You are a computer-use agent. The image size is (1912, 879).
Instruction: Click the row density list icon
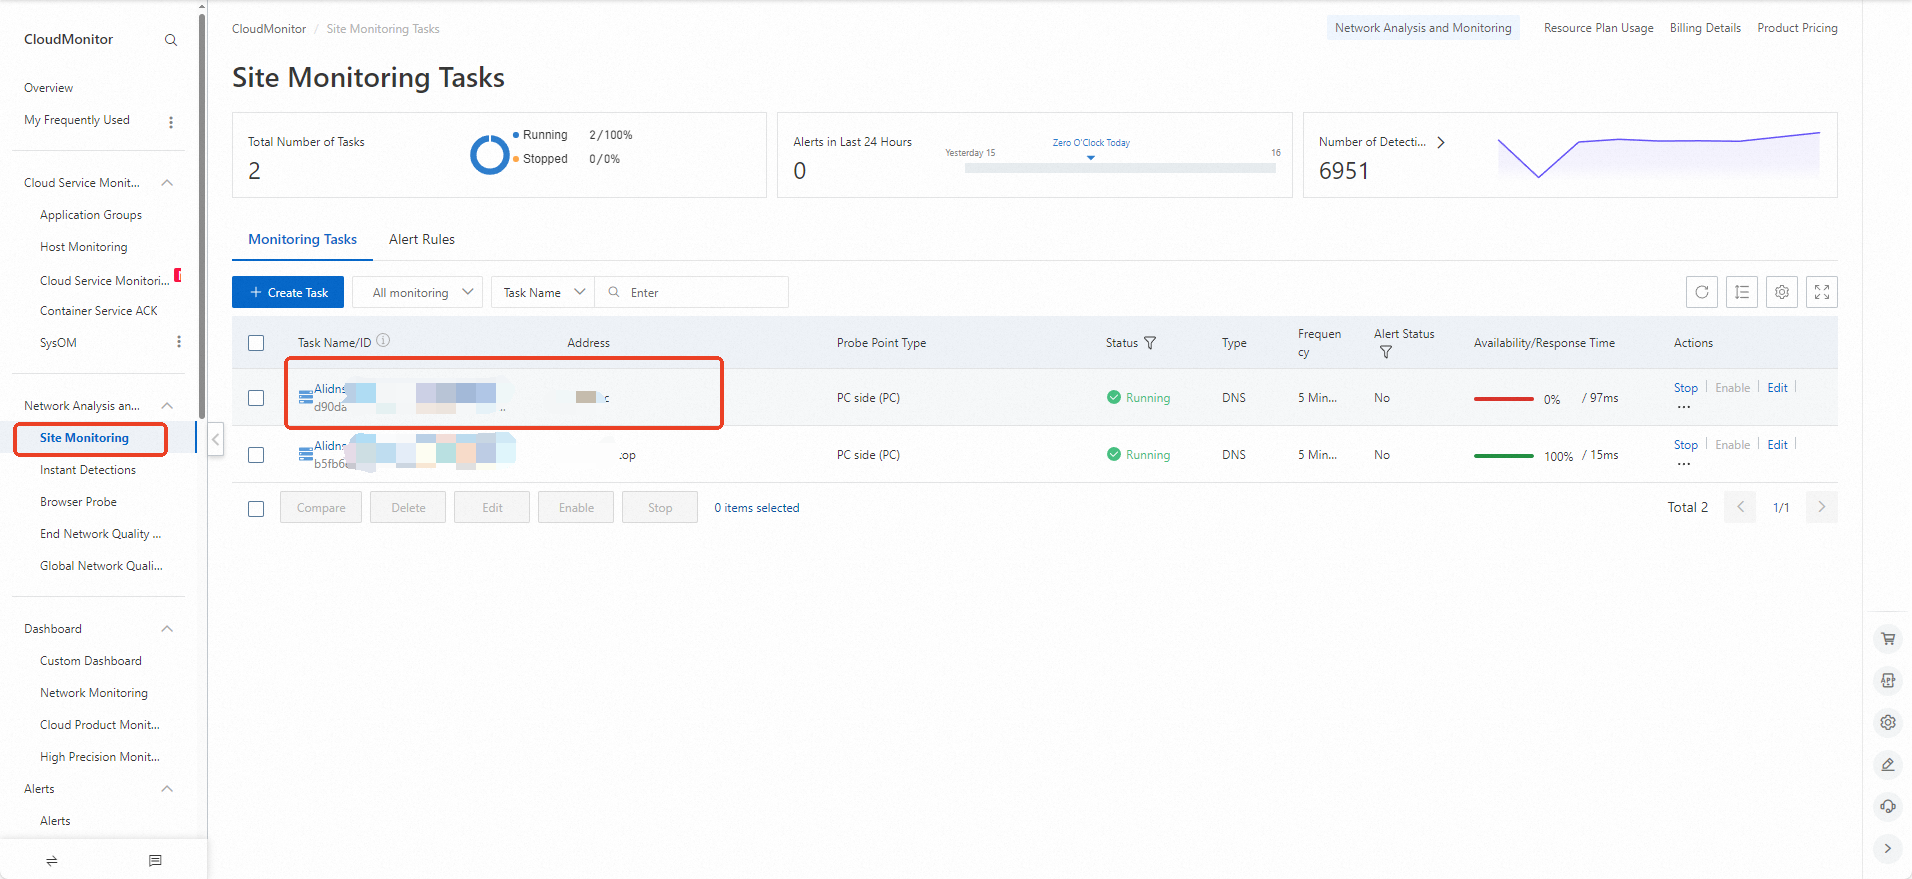[1741, 292]
